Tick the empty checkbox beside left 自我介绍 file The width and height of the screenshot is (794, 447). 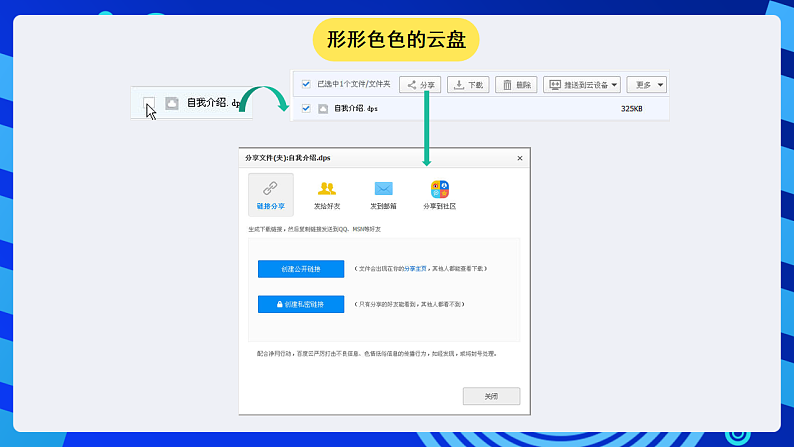[x=149, y=103]
